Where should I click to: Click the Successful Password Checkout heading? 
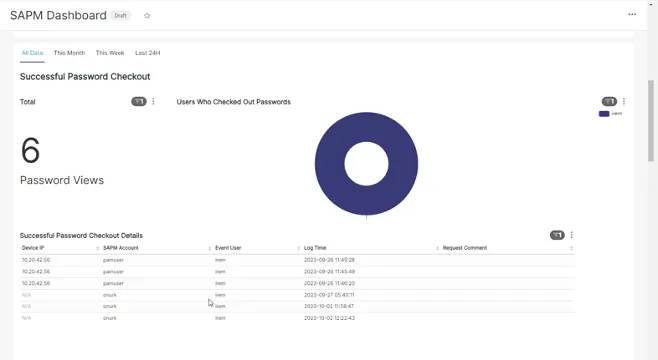point(85,76)
